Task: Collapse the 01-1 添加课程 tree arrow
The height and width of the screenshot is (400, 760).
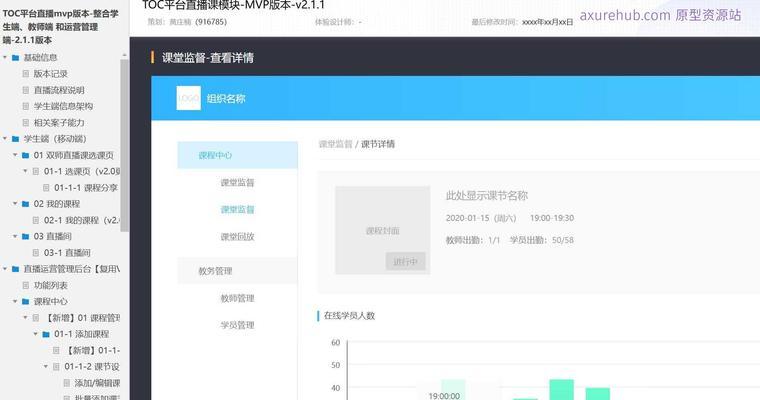Action: (36, 334)
